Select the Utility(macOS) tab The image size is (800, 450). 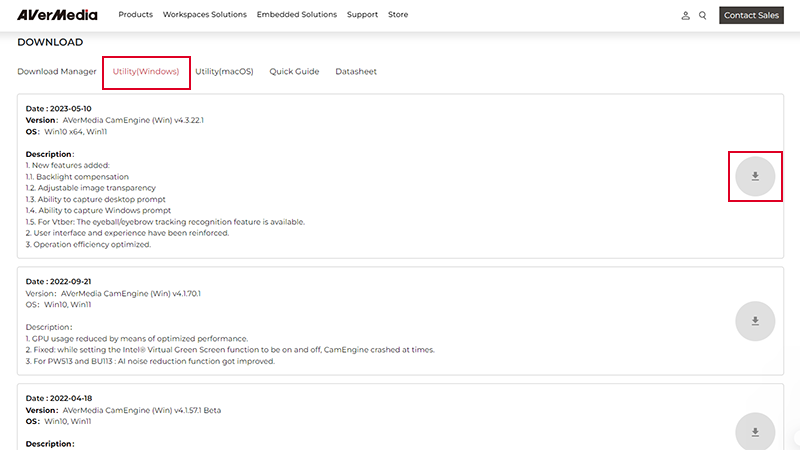224,71
